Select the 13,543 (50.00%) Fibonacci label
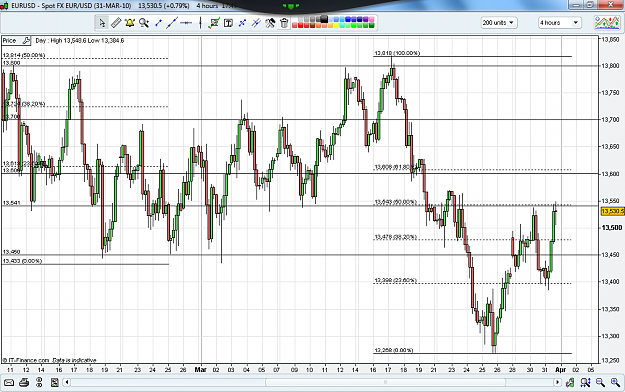Screen dimensions: 625x392 395,202
